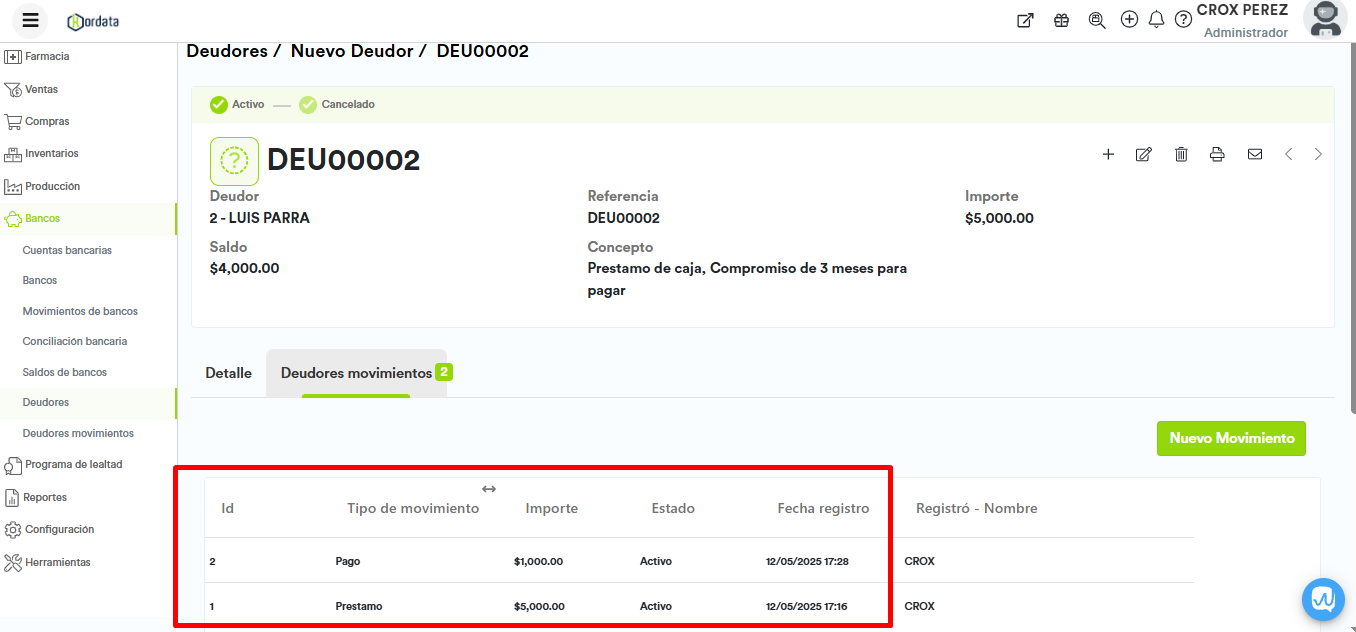Edit record with the pencil icon
The width and height of the screenshot is (1356, 632).
pyautogui.click(x=1143, y=154)
